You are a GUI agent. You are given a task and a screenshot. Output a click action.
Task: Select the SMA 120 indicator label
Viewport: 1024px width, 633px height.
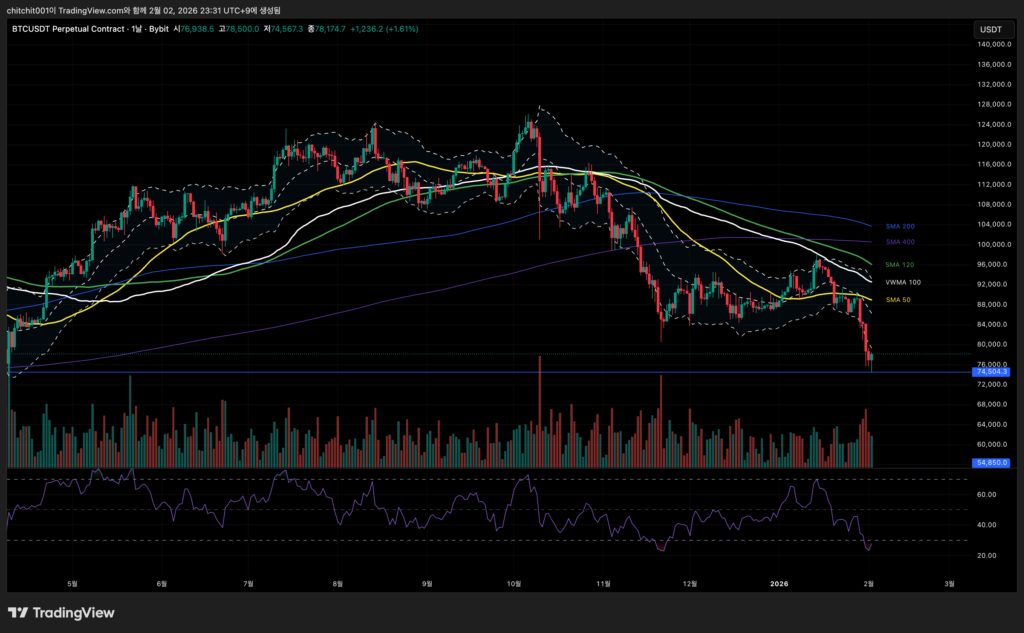[x=900, y=265]
